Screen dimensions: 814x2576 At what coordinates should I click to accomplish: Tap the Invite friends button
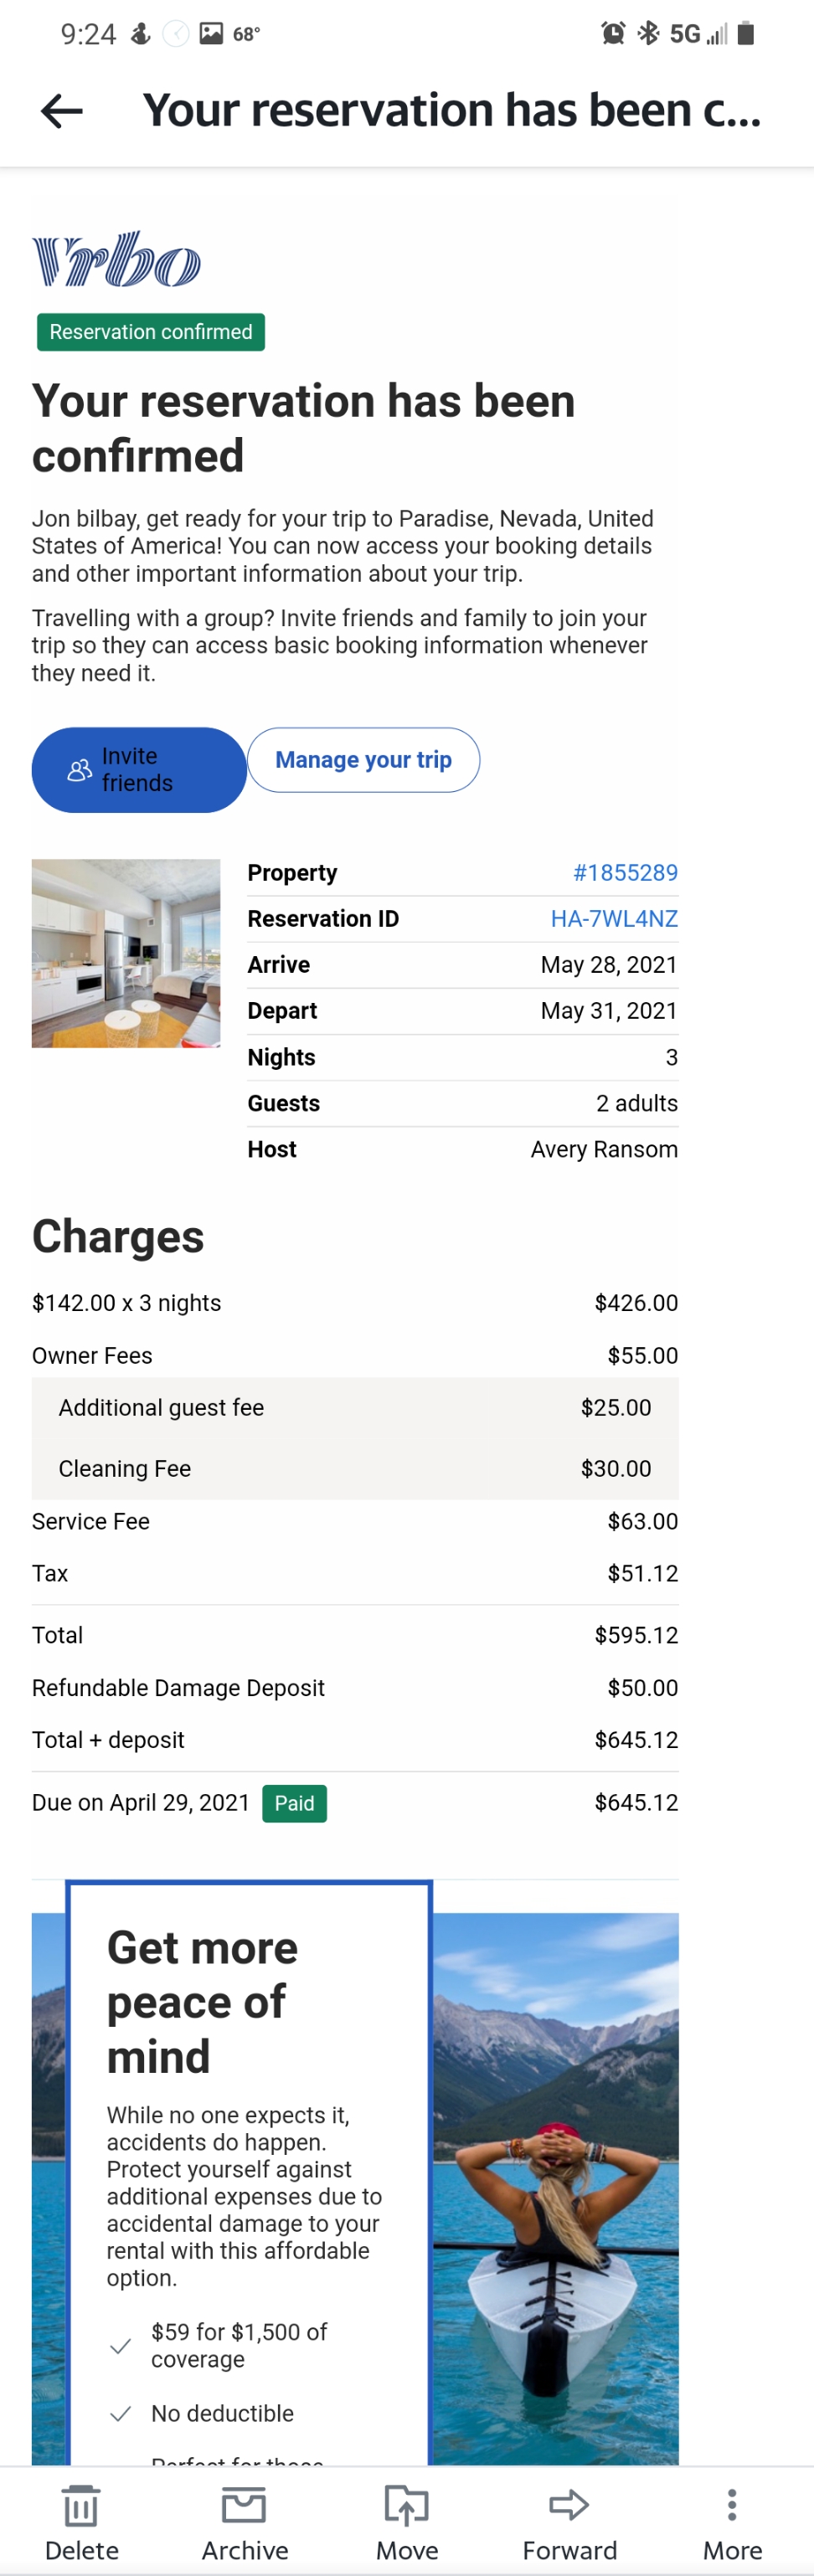coord(139,770)
